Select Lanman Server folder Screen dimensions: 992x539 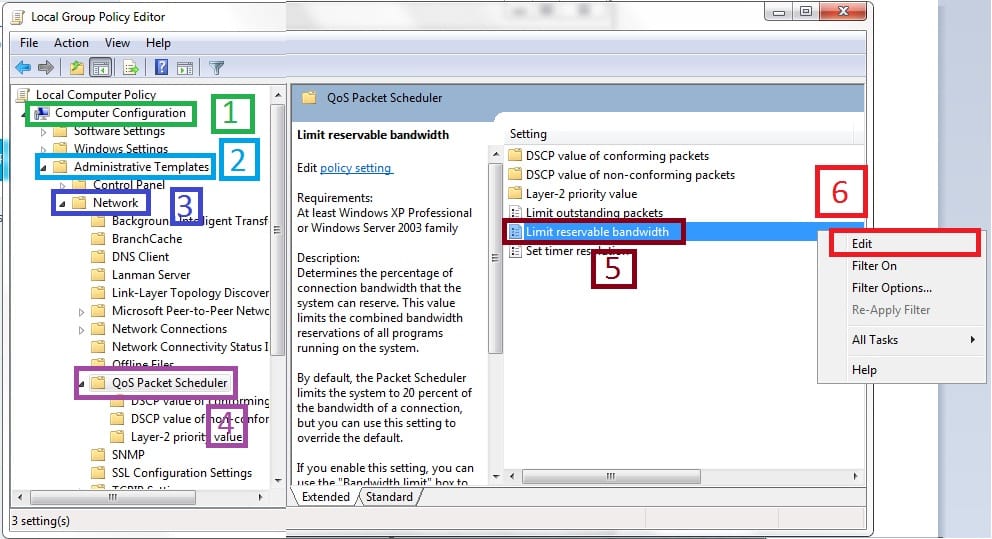click(x=151, y=275)
